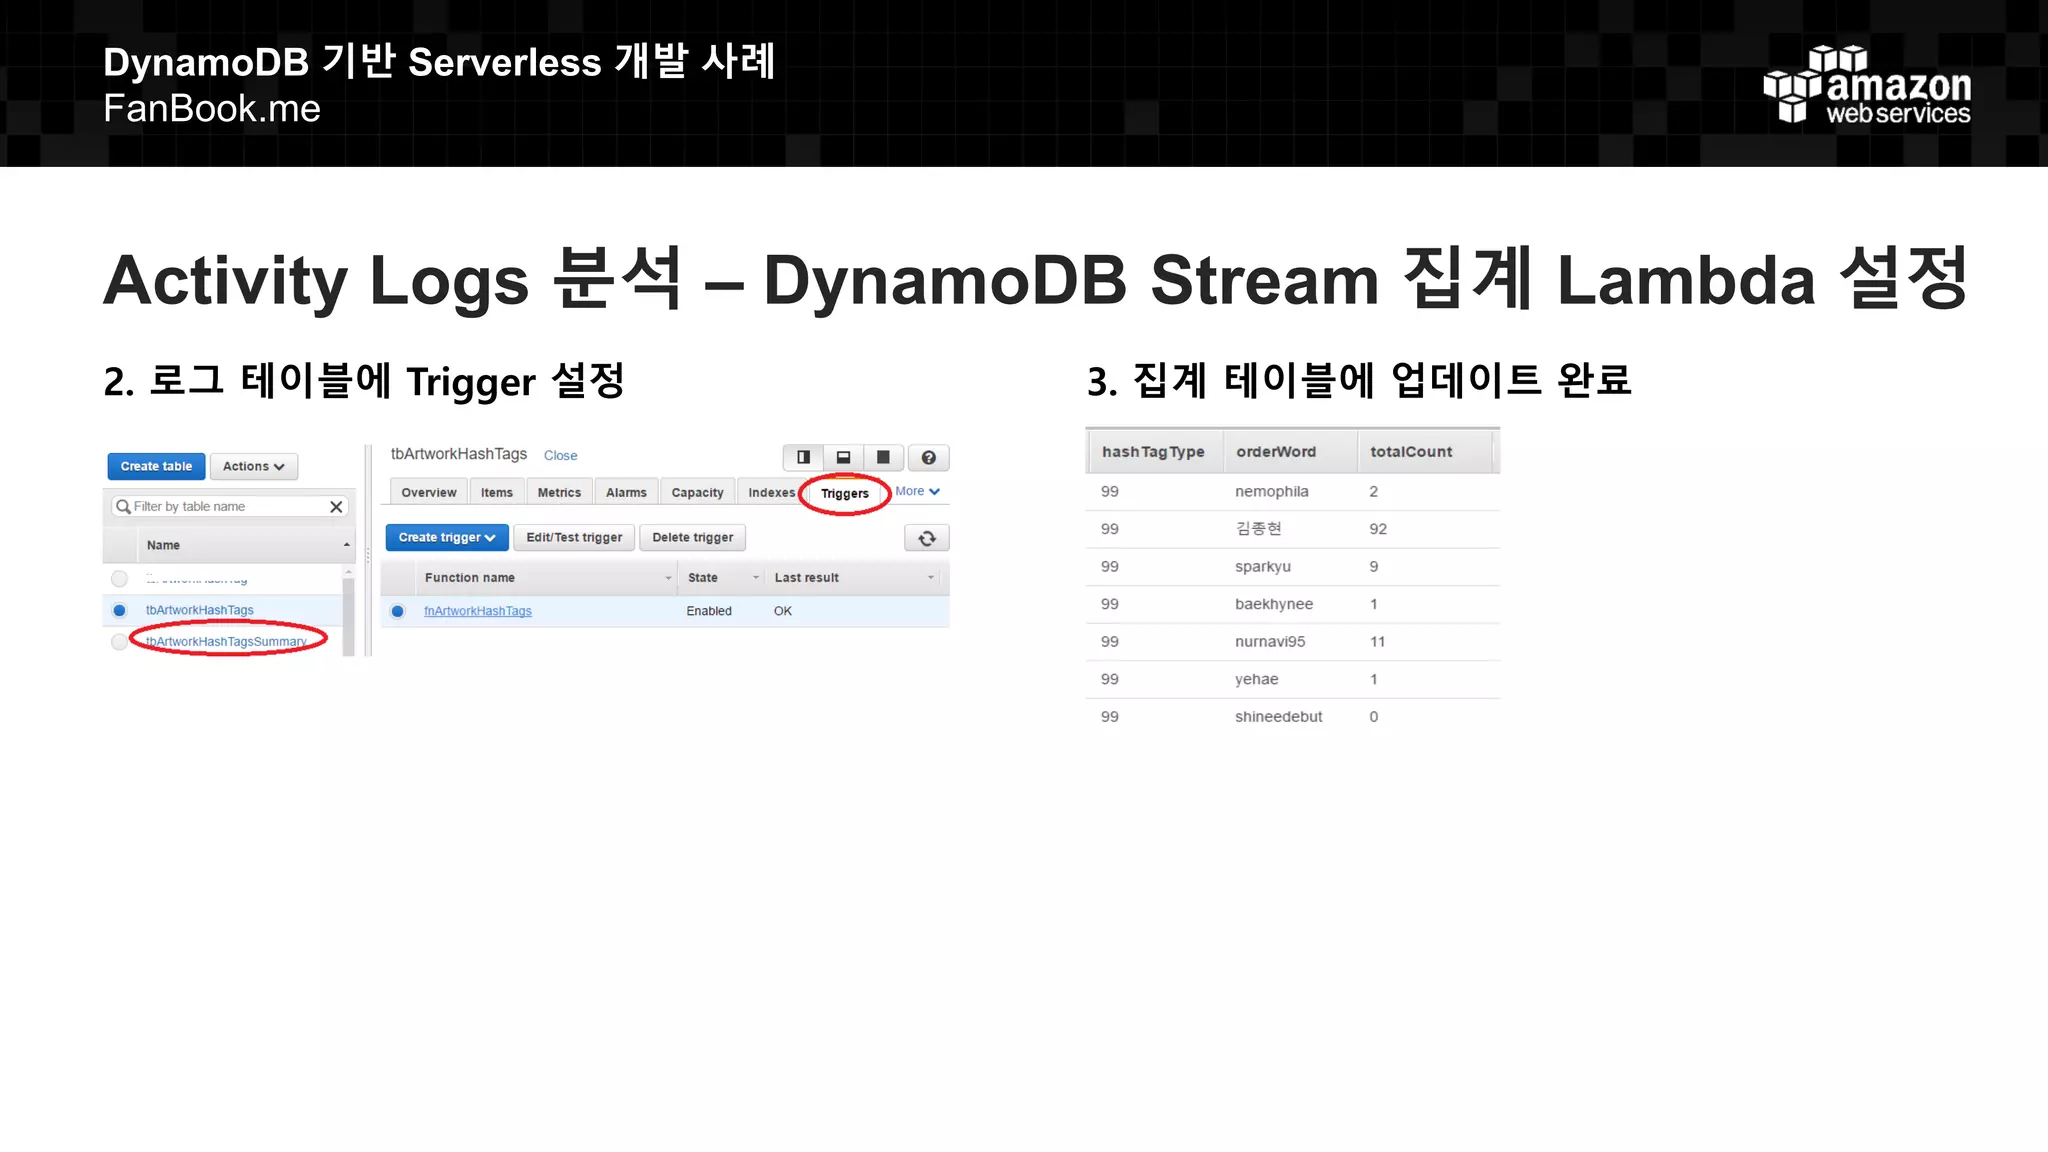The width and height of the screenshot is (2048, 1152).
Task: Clear the table name filter with X
Action: pos(336,507)
